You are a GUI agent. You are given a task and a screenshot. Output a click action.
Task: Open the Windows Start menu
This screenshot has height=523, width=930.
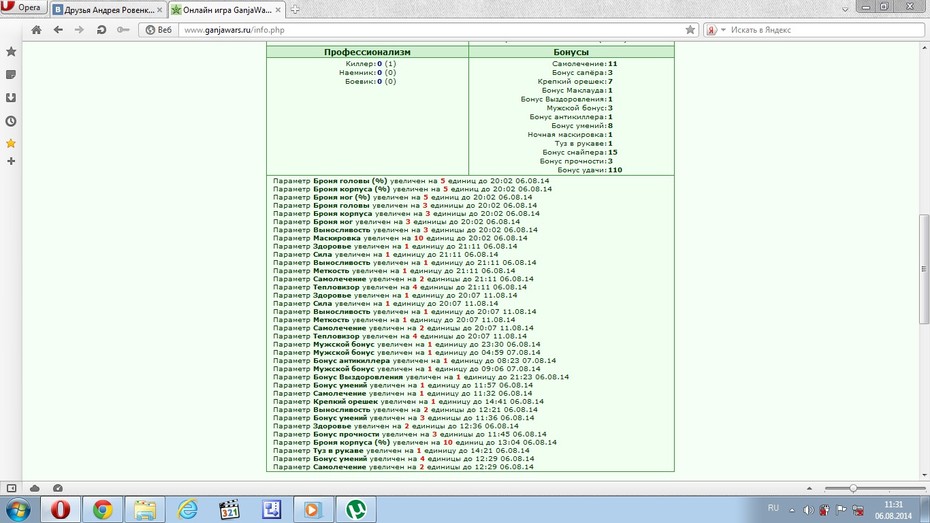tap(17, 509)
